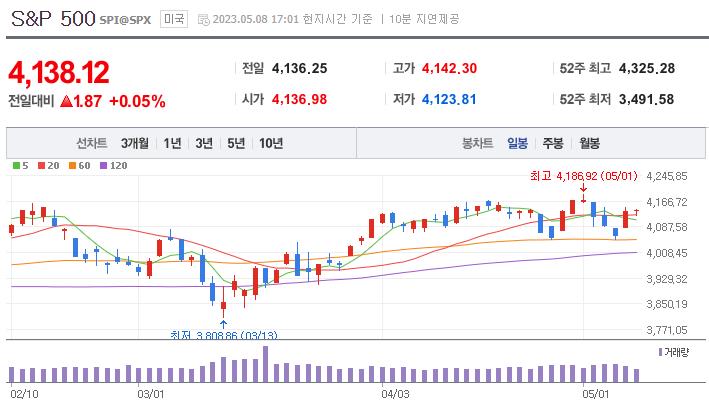Viewport: 709px width, 410px height.
Task: Click the orange 60-day moving average swatch
Action: (x=72, y=165)
